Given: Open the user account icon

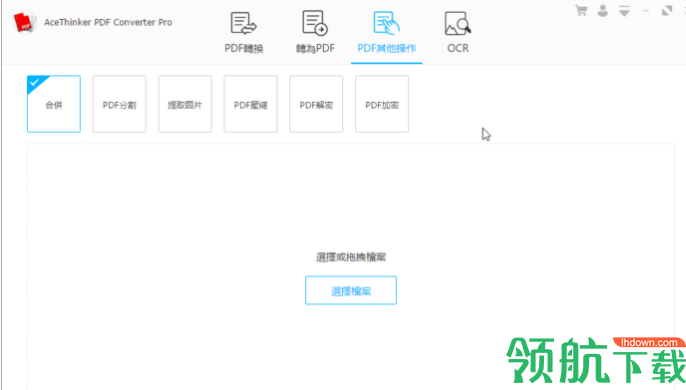Looking at the screenshot, I should click(603, 11).
